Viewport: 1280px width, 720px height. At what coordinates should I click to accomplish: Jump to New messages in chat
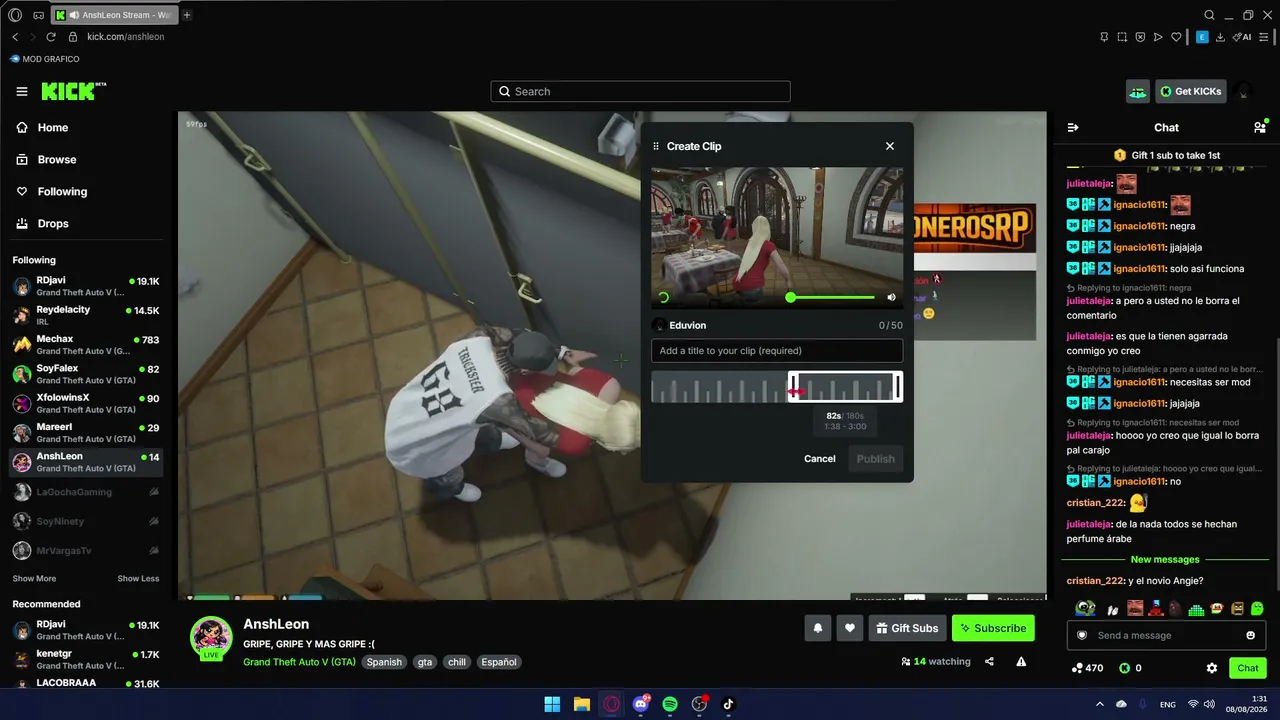[x=1165, y=560]
